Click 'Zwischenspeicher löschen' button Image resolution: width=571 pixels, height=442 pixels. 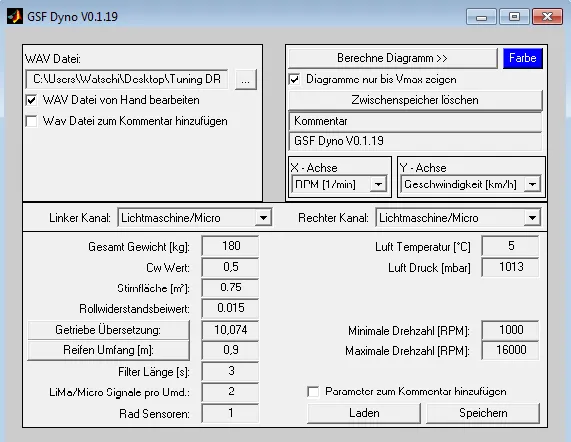tap(415, 100)
